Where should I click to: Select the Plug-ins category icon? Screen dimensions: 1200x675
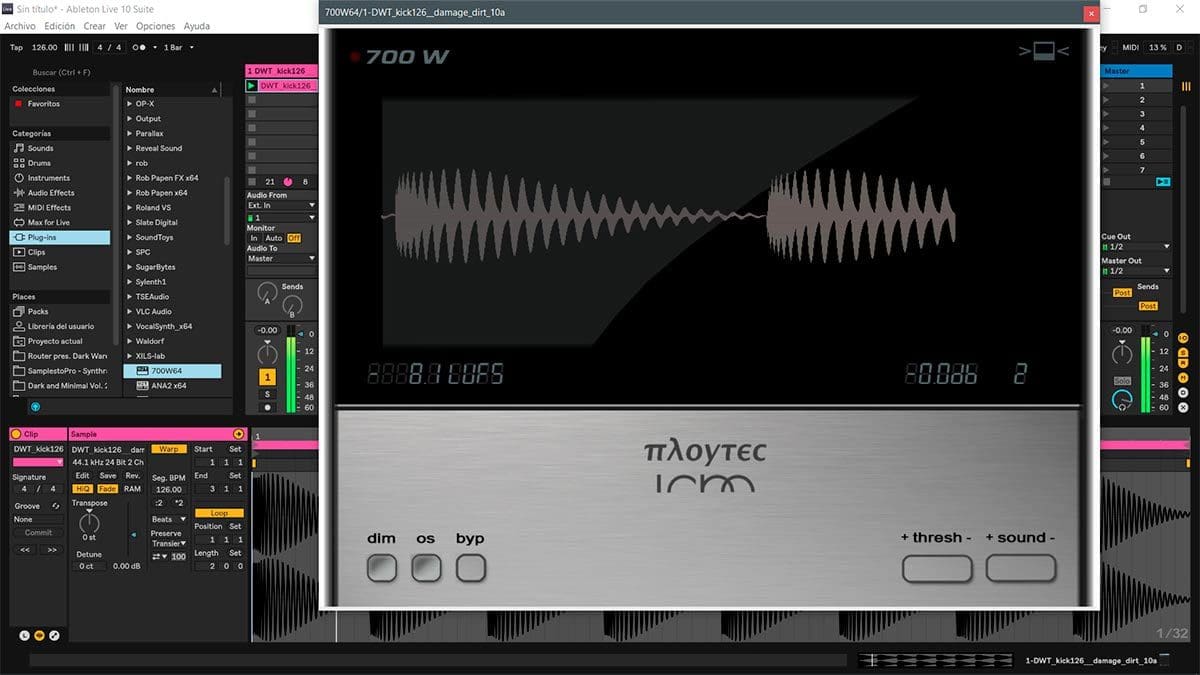coord(18,238)
